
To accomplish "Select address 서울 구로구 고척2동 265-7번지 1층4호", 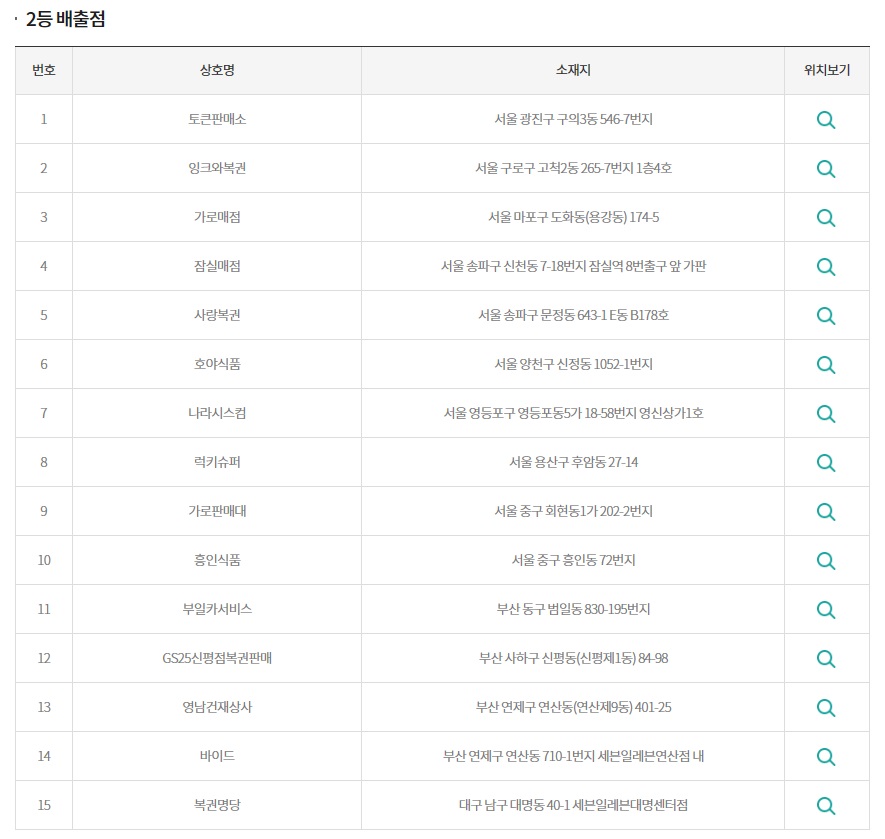I will (573, 168).
